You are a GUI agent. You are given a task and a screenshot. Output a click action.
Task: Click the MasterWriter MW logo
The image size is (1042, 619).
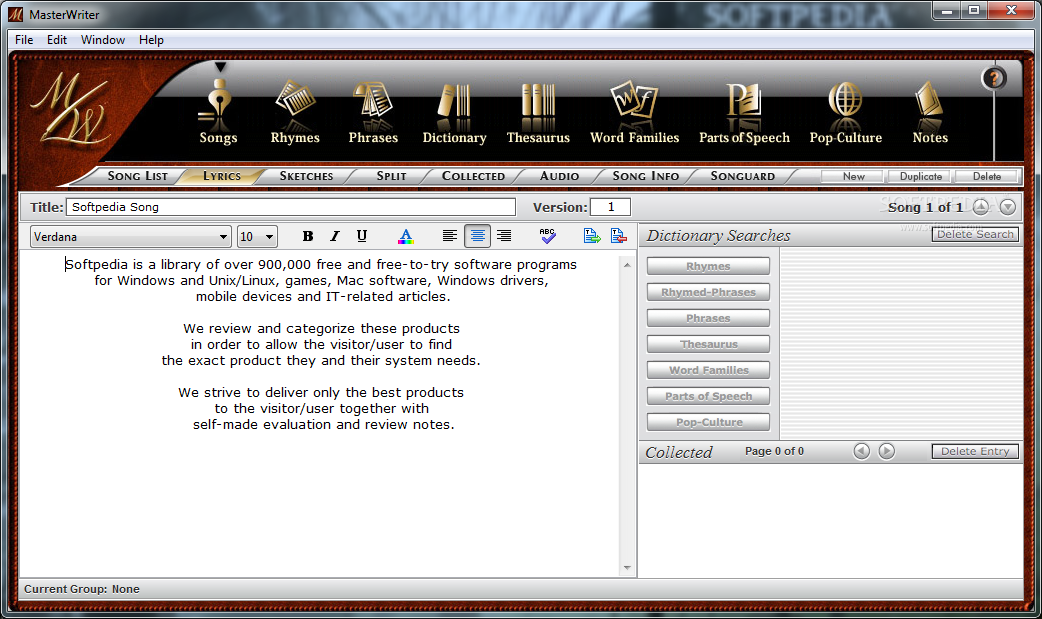[x=70, y=110]
